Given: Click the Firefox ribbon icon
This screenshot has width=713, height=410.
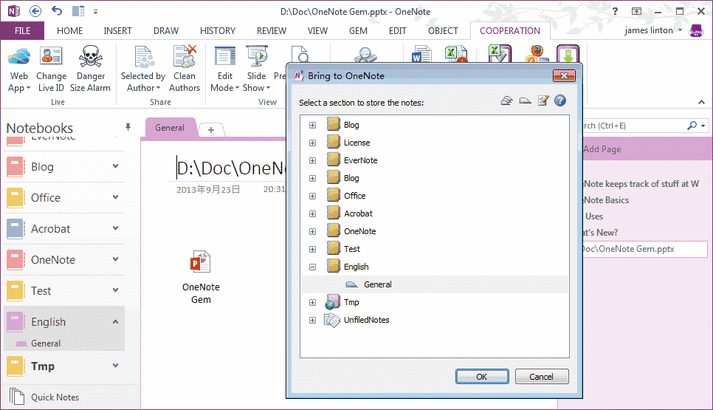Looking at the screenshot, I should (536, 54).
